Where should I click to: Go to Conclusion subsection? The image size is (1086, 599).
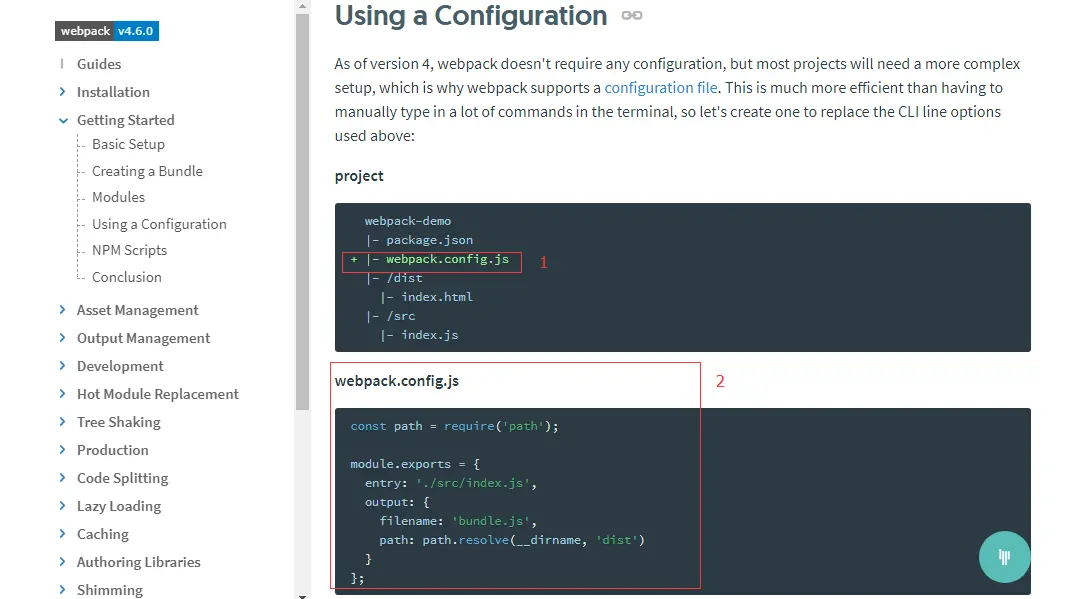pyautogui.click(x=127, y=277)
